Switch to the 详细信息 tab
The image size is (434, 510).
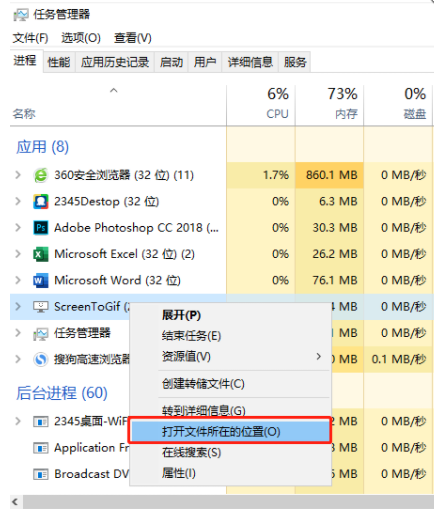(x=250, y=62)
